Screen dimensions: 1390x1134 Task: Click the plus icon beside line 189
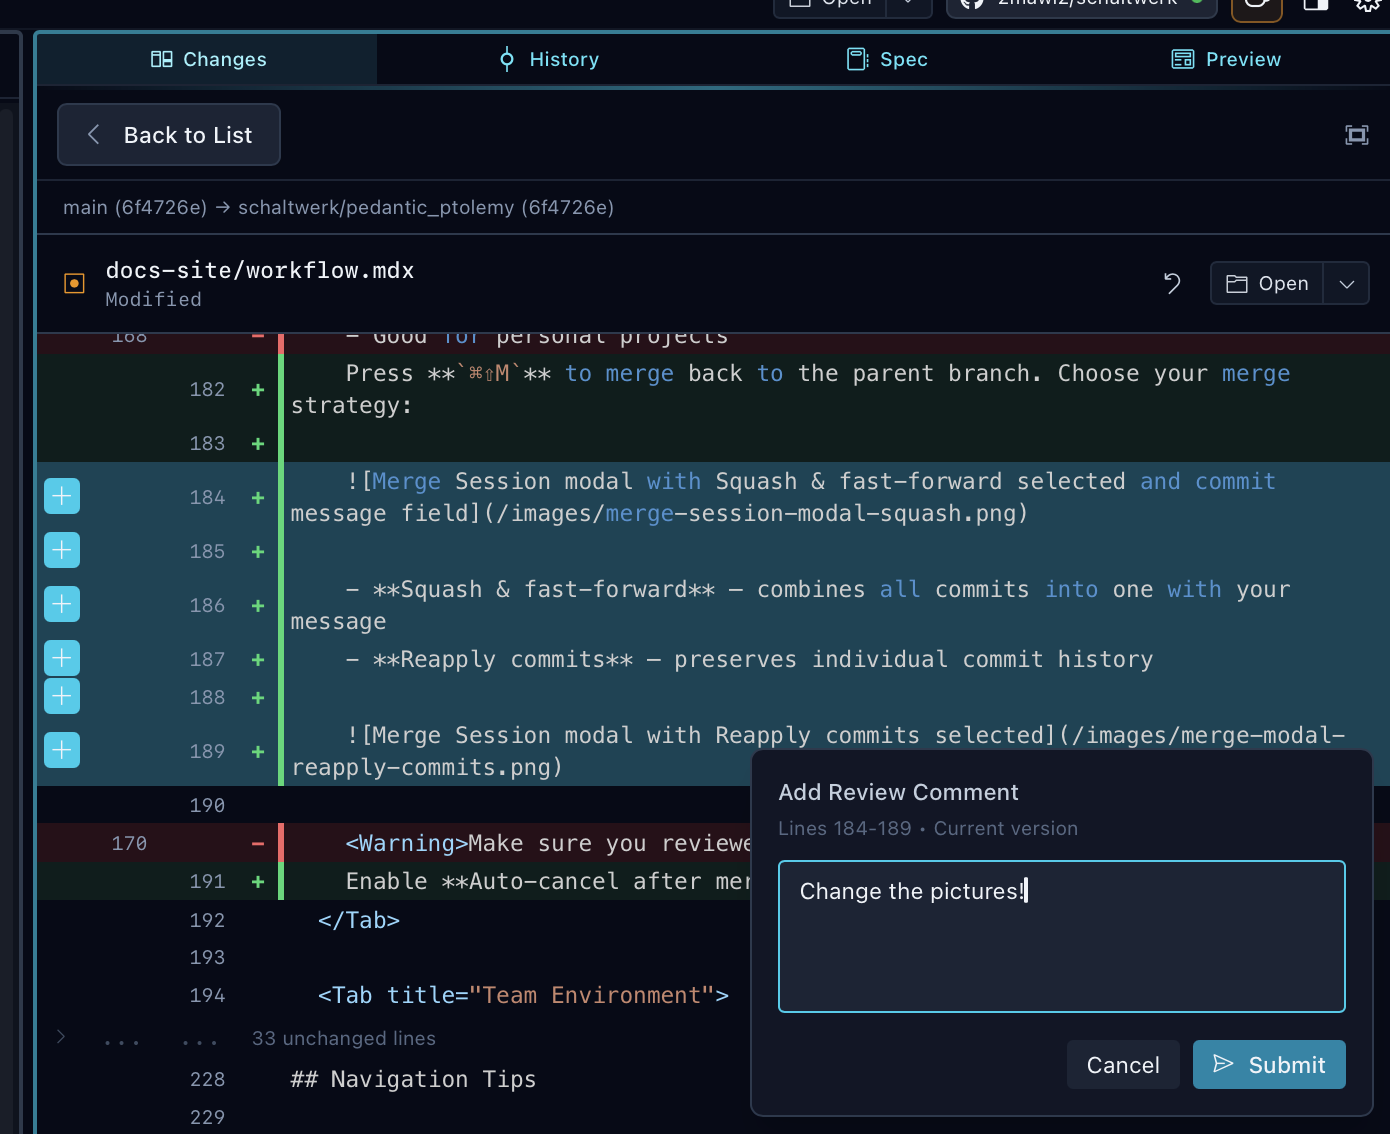61,749
